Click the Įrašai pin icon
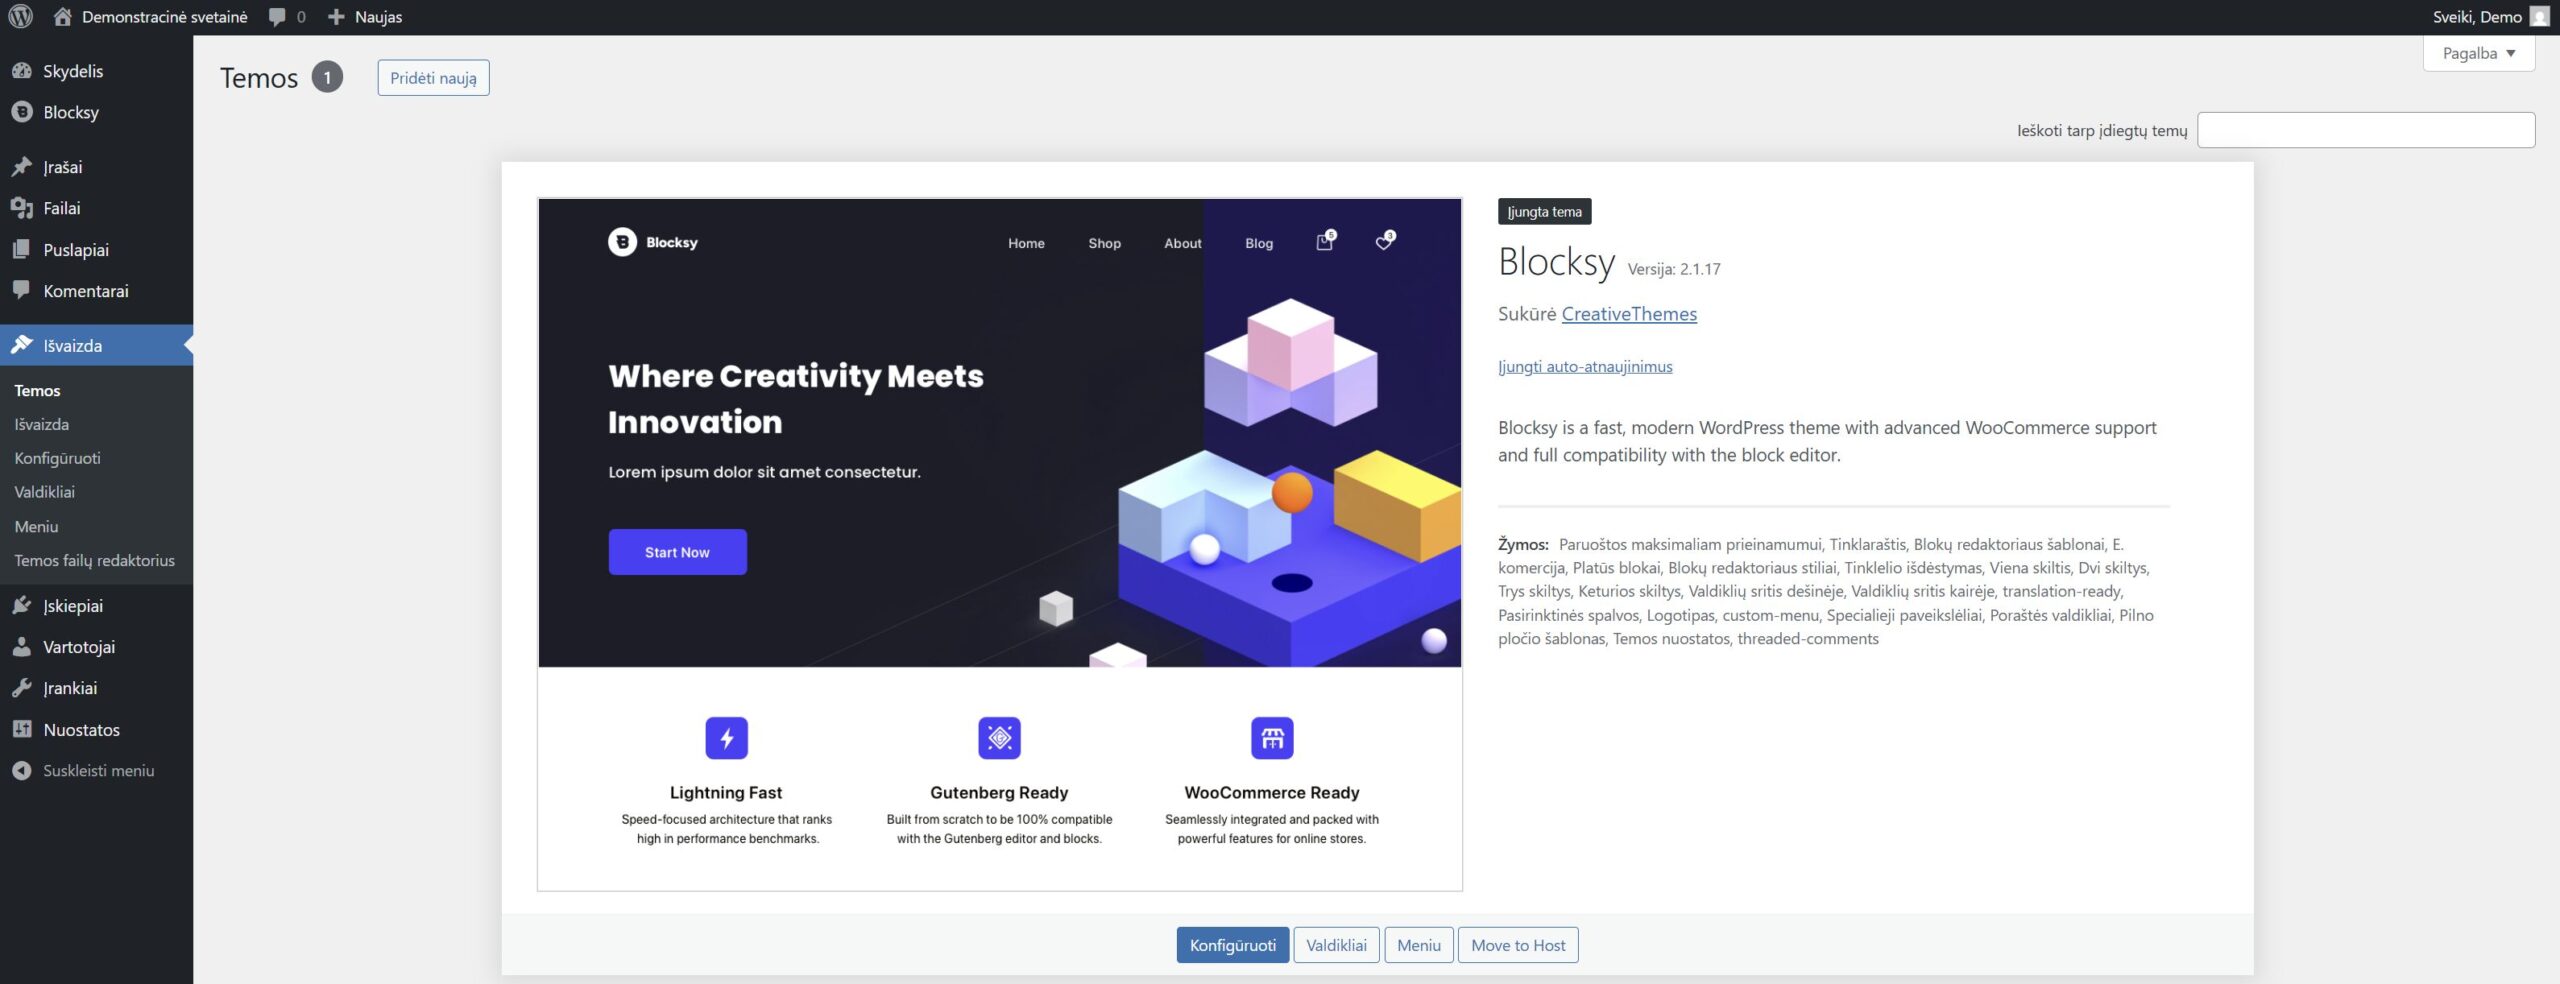 (22, 167)
